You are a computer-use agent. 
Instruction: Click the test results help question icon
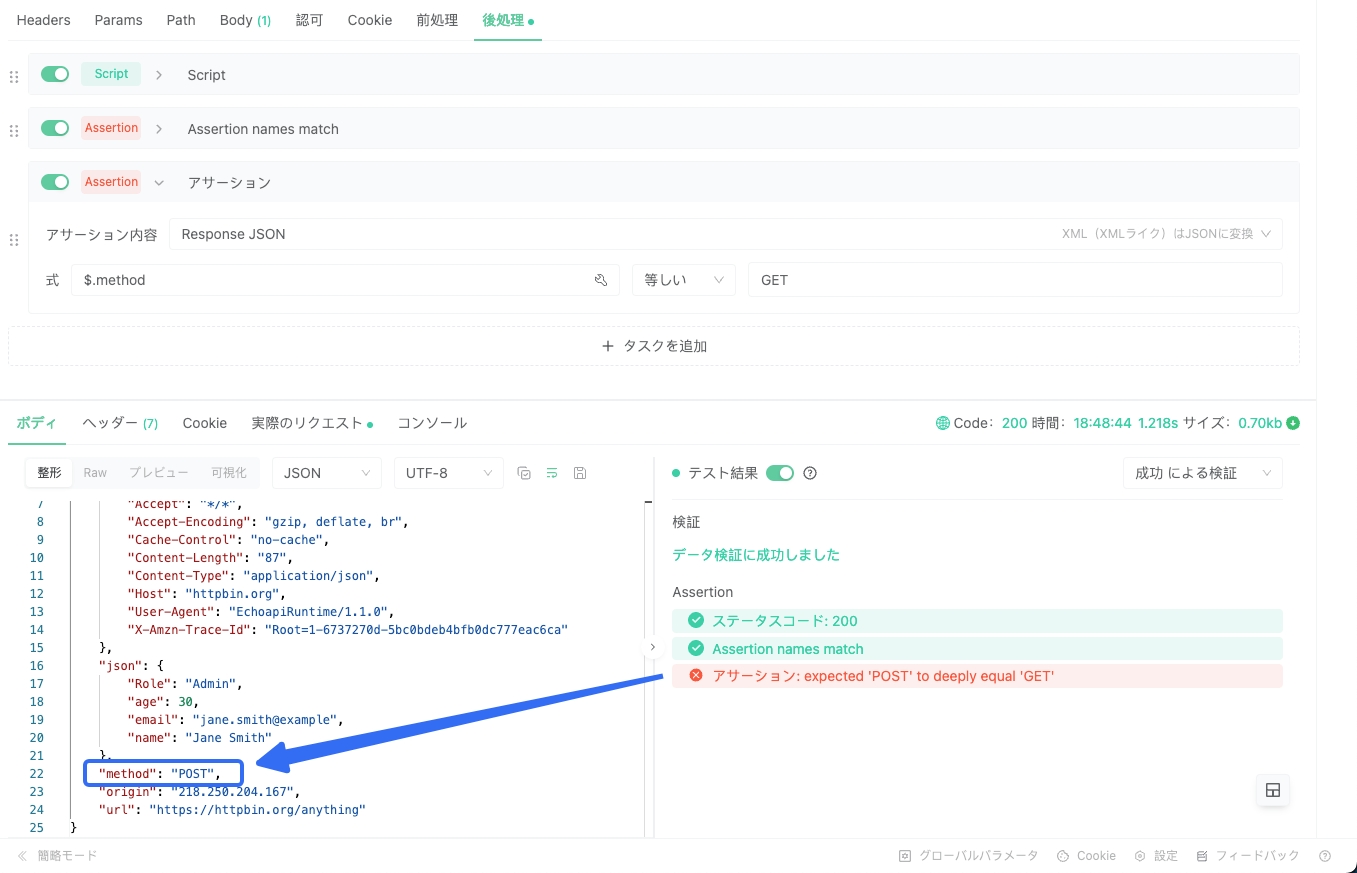(x=810, y=473)
